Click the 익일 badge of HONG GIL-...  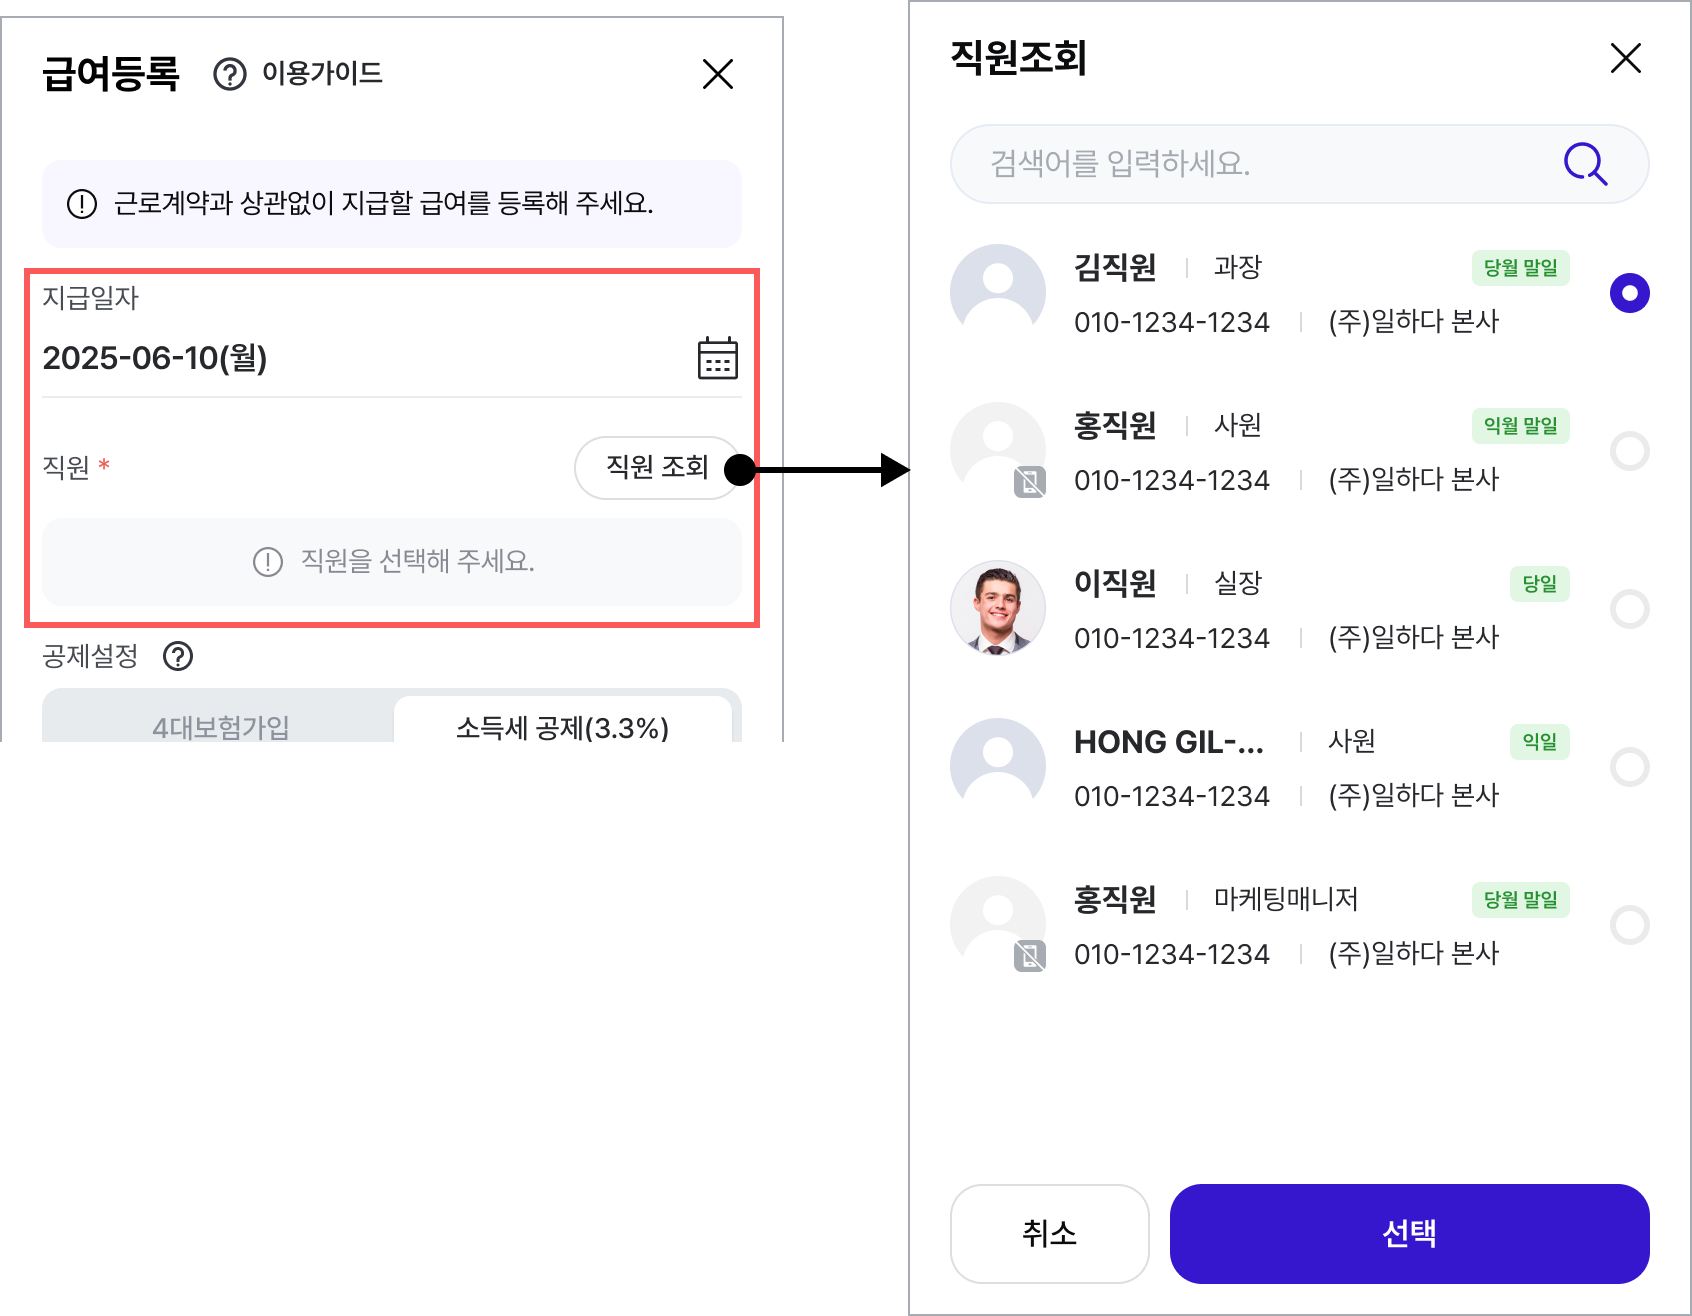pyautogui.click(x=1540, y=742)
